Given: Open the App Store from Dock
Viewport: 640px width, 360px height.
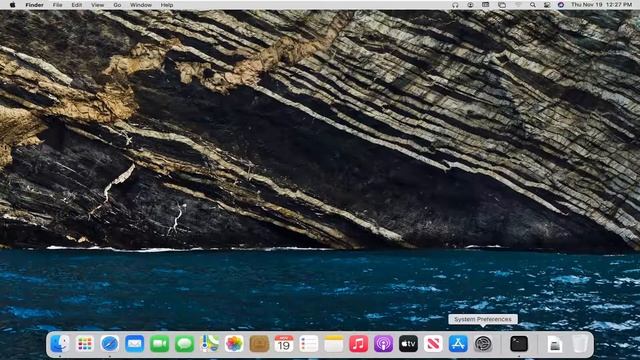Looking at the screenshot, I should coord(458,344).
